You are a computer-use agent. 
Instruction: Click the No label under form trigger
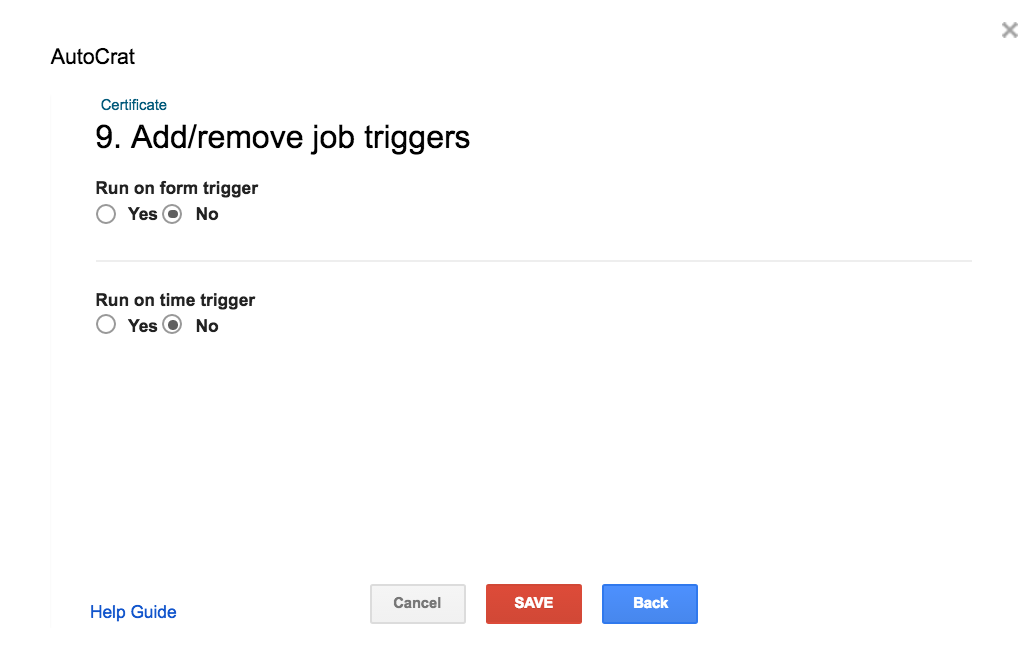(x=207, y=214)
